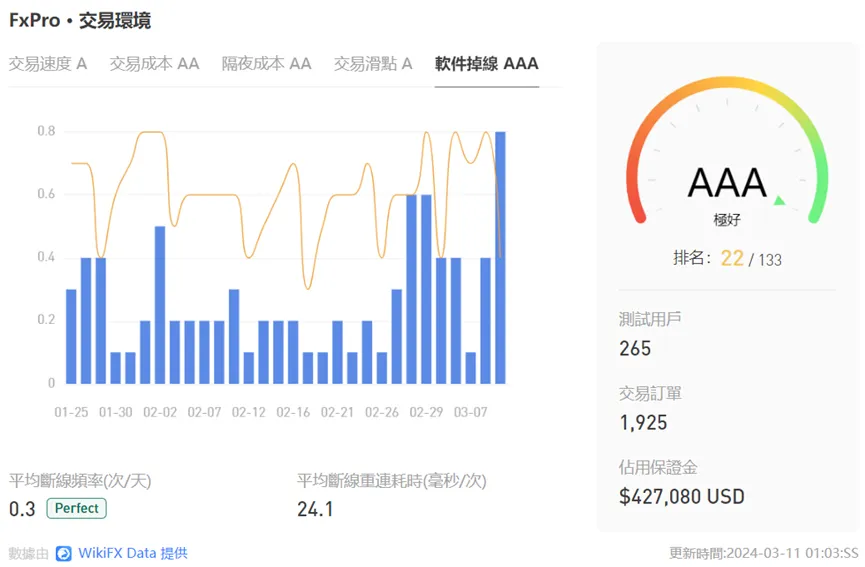Click the 01-25 date axis label
This screenshot has height=567, width=865.
coord(71,412)
